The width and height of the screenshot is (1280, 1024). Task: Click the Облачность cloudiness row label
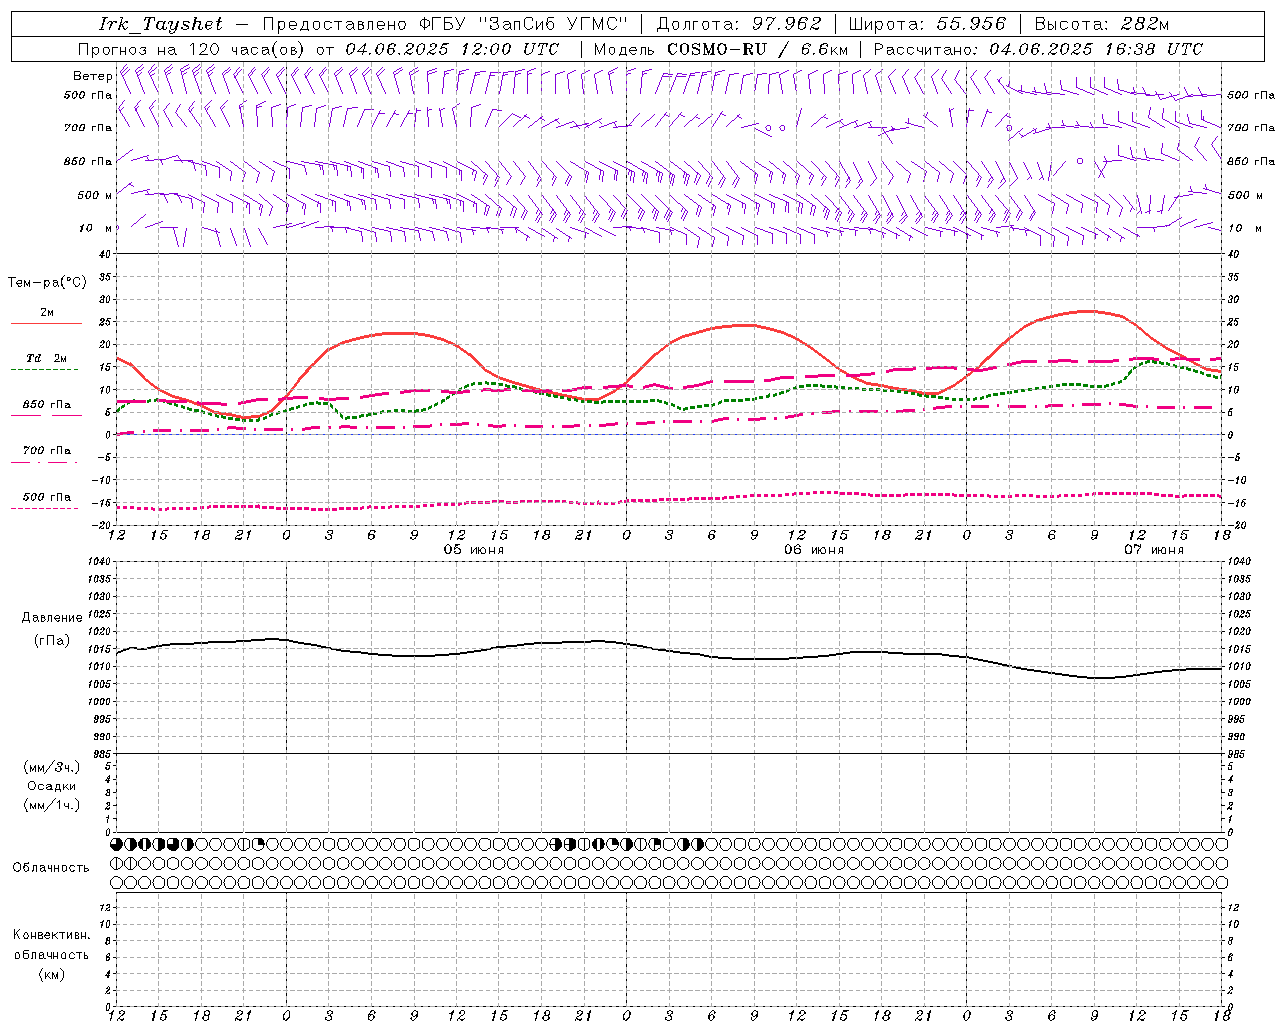tap(51, 868)
